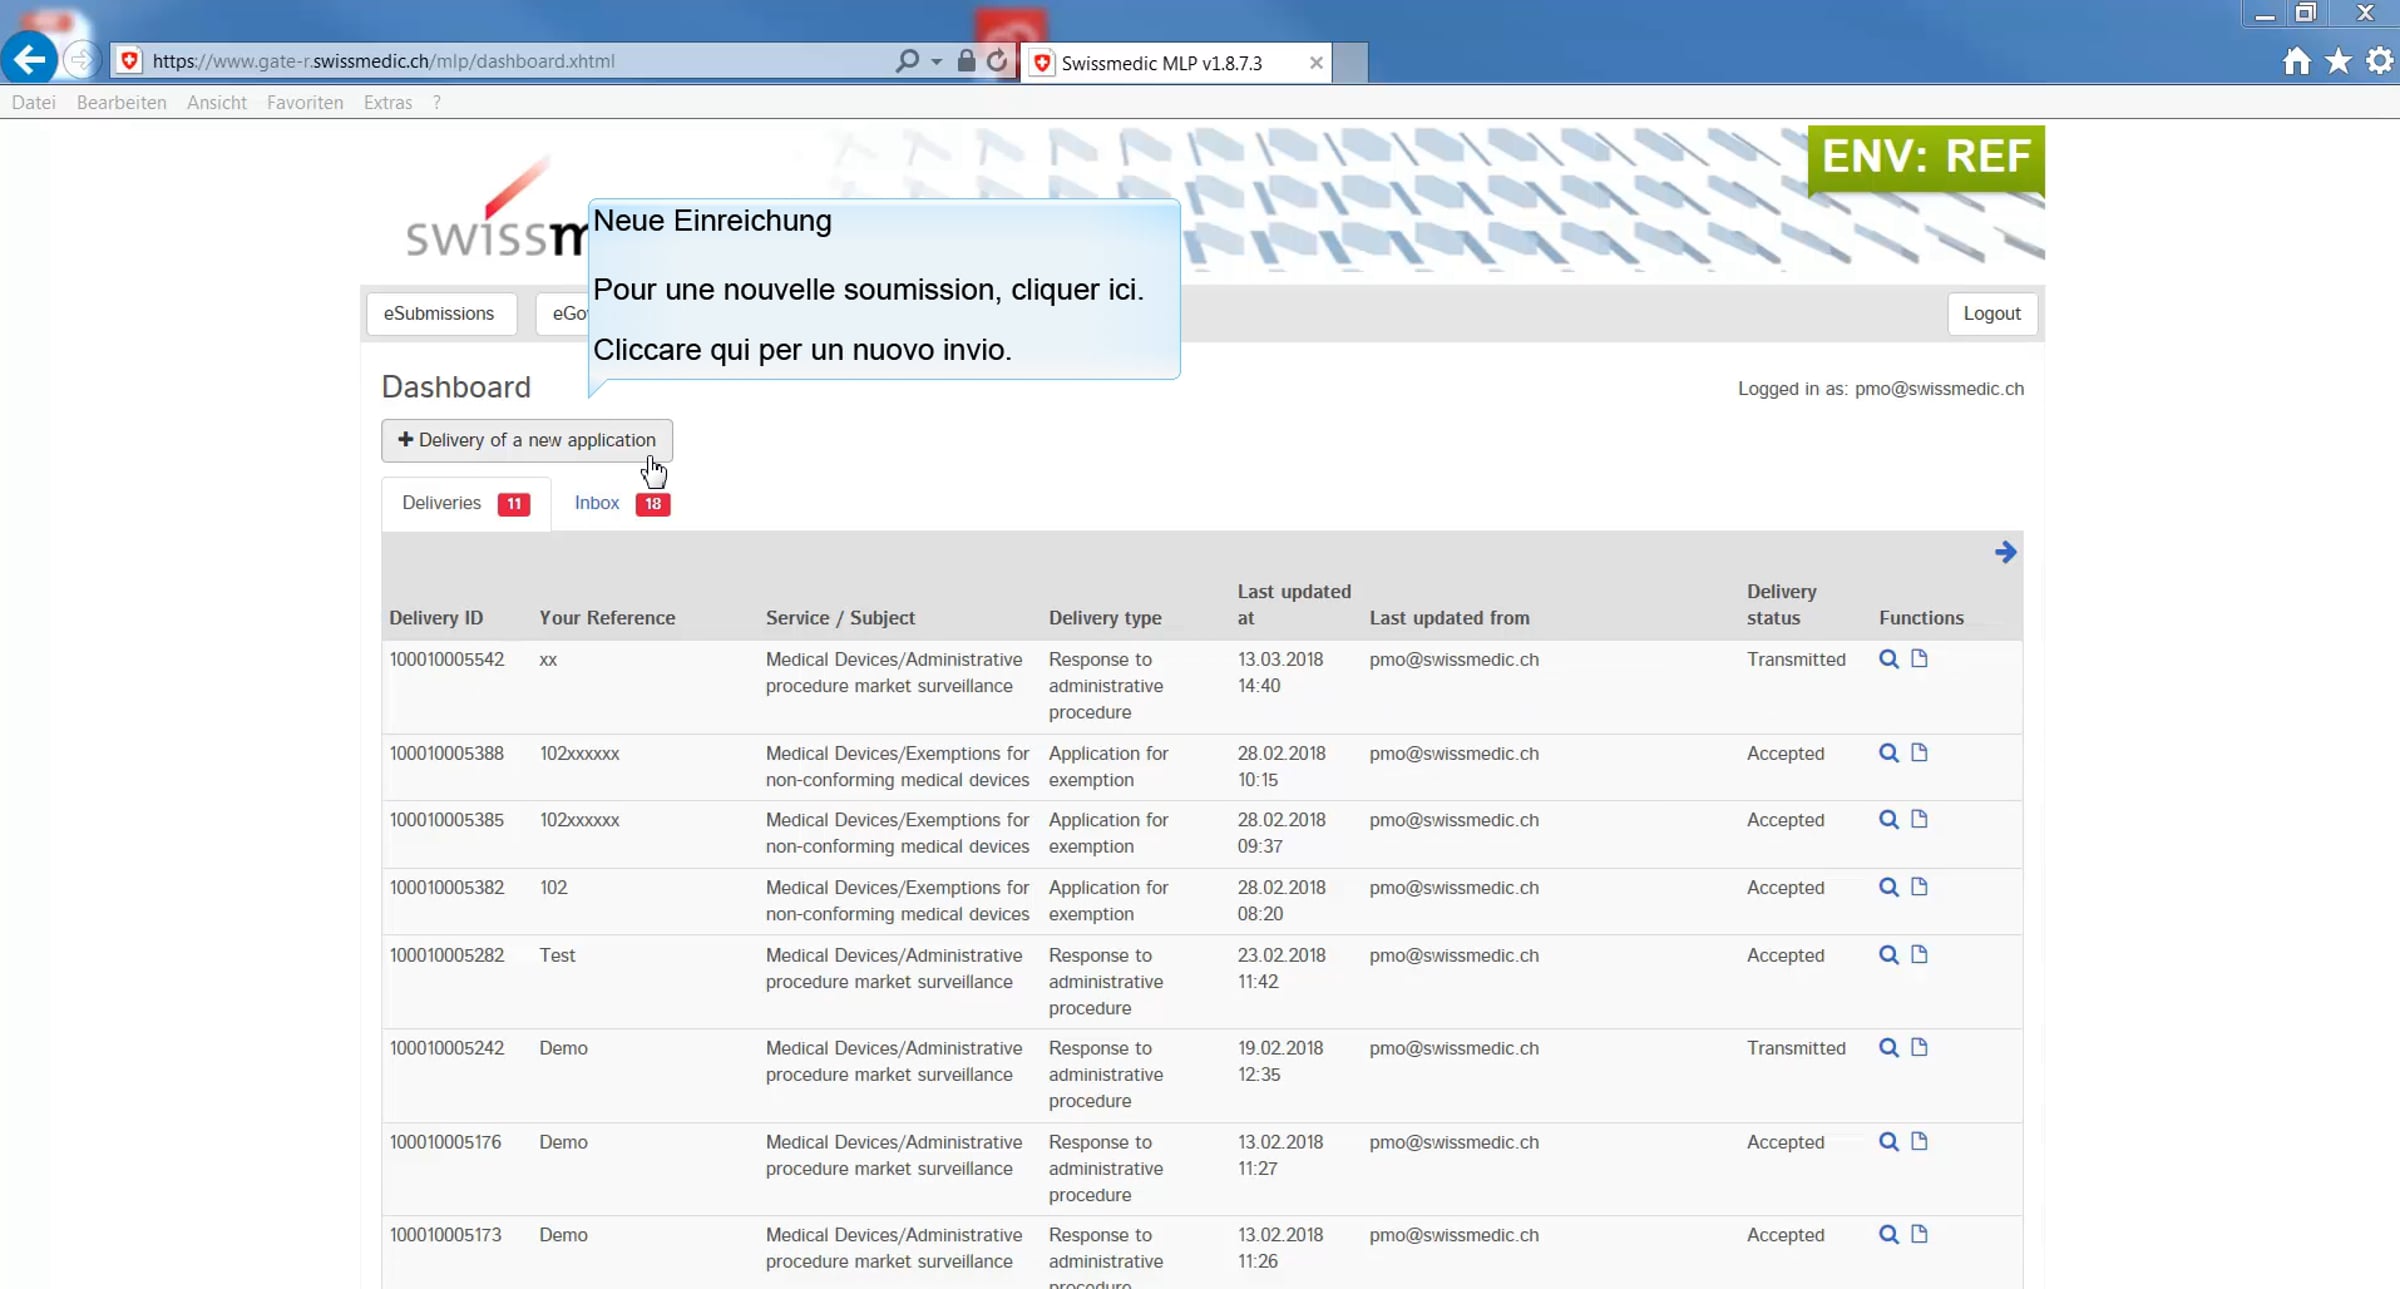Sort by Service / Subject column header
Viewport: 2400px width, 1289px height.
[840, 618]
